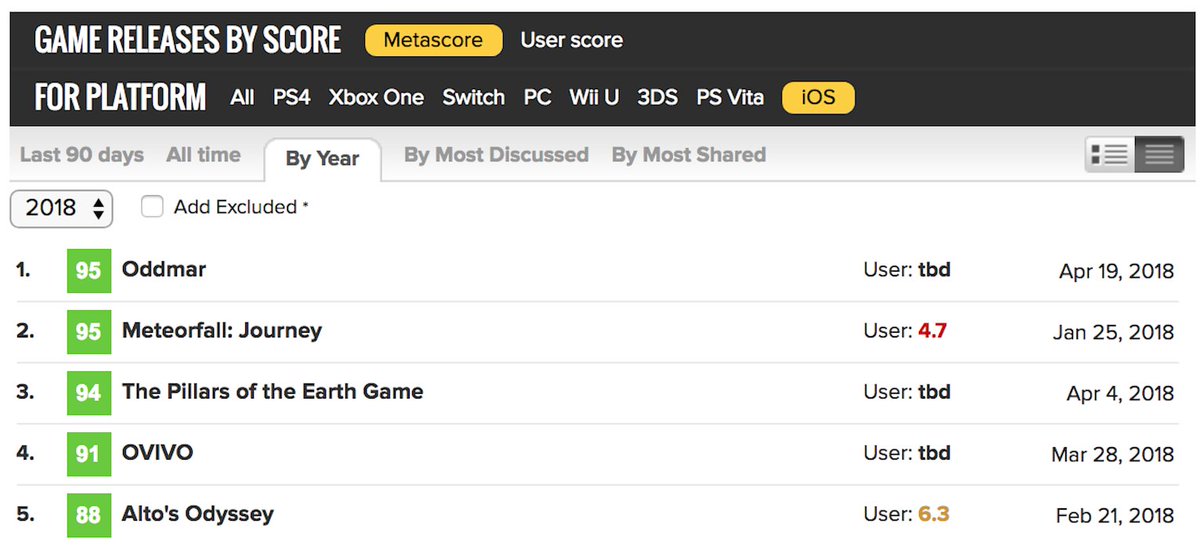This screenshot has width=1200, height=545.
Task: Filter platform by All
Action: point(242,97)
